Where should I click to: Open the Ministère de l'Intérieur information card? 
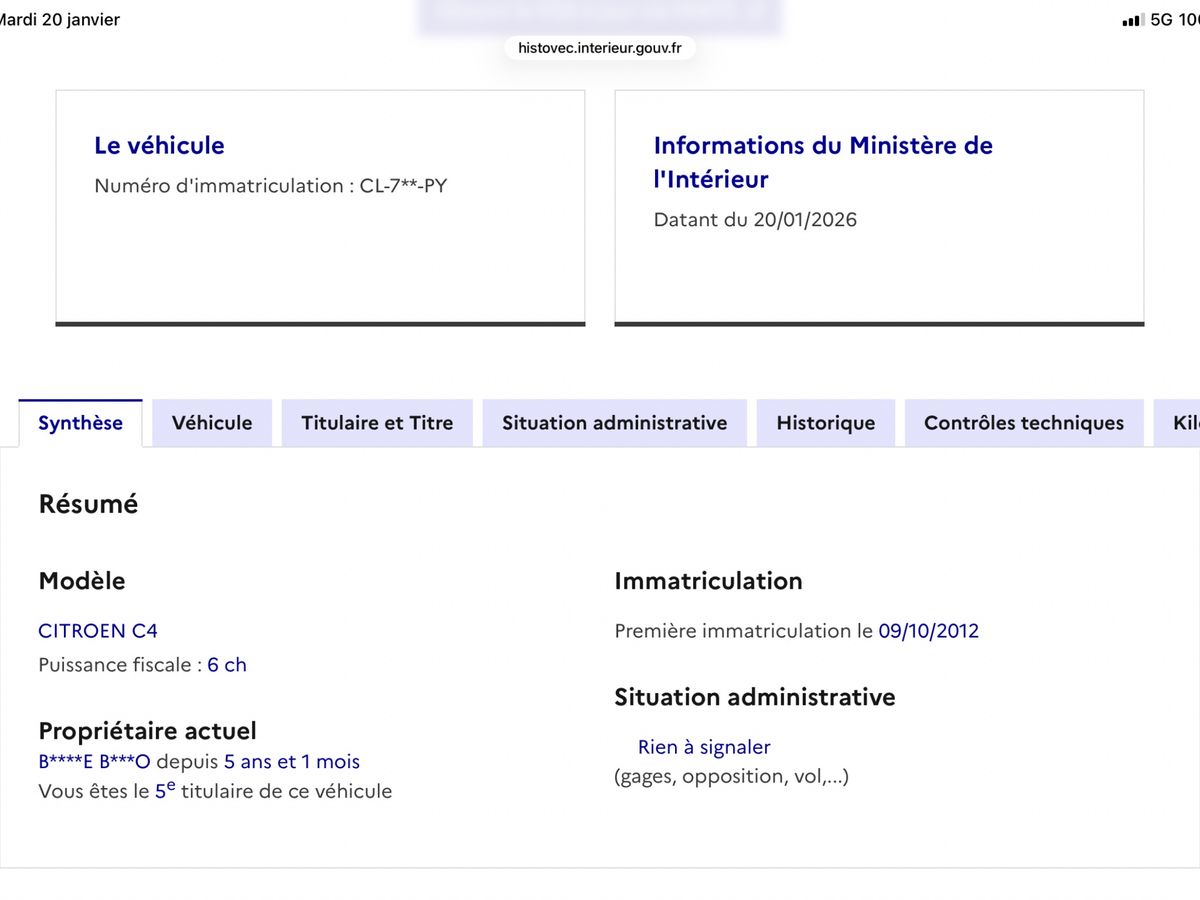878,205
